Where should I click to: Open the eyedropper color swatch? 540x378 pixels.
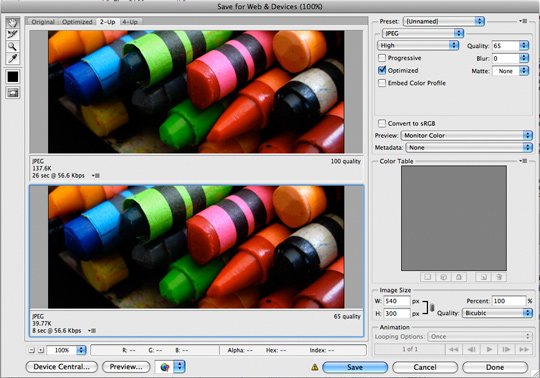coord(13,76)
